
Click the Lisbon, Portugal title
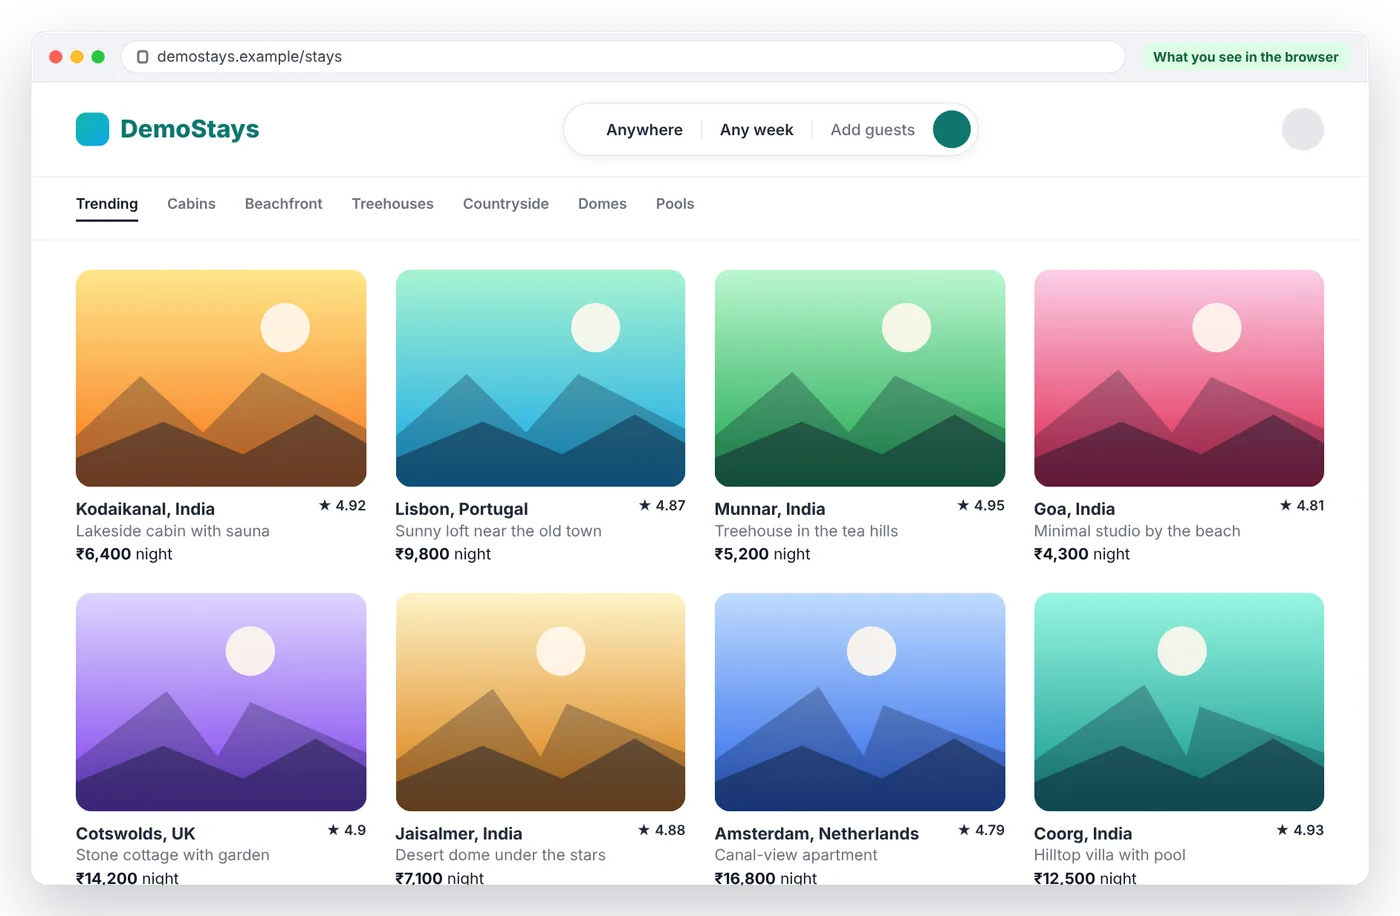point(461,509)
